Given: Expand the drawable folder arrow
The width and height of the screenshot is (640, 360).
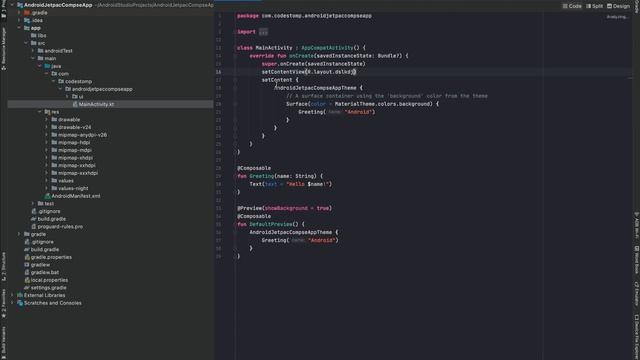Looking at the screenshot, I should [x=47, y=120].
